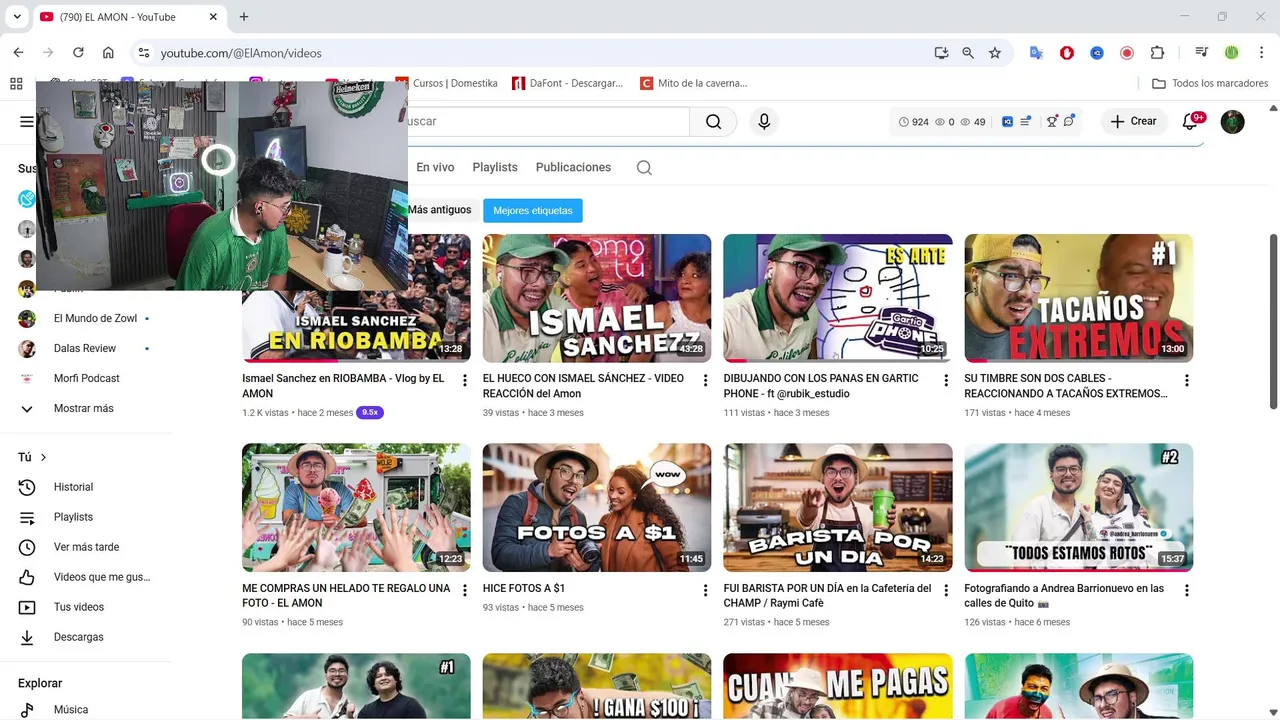Start voice search with the microphone
This screenshot has height=720, width=1280.
[x=764, y=121]
